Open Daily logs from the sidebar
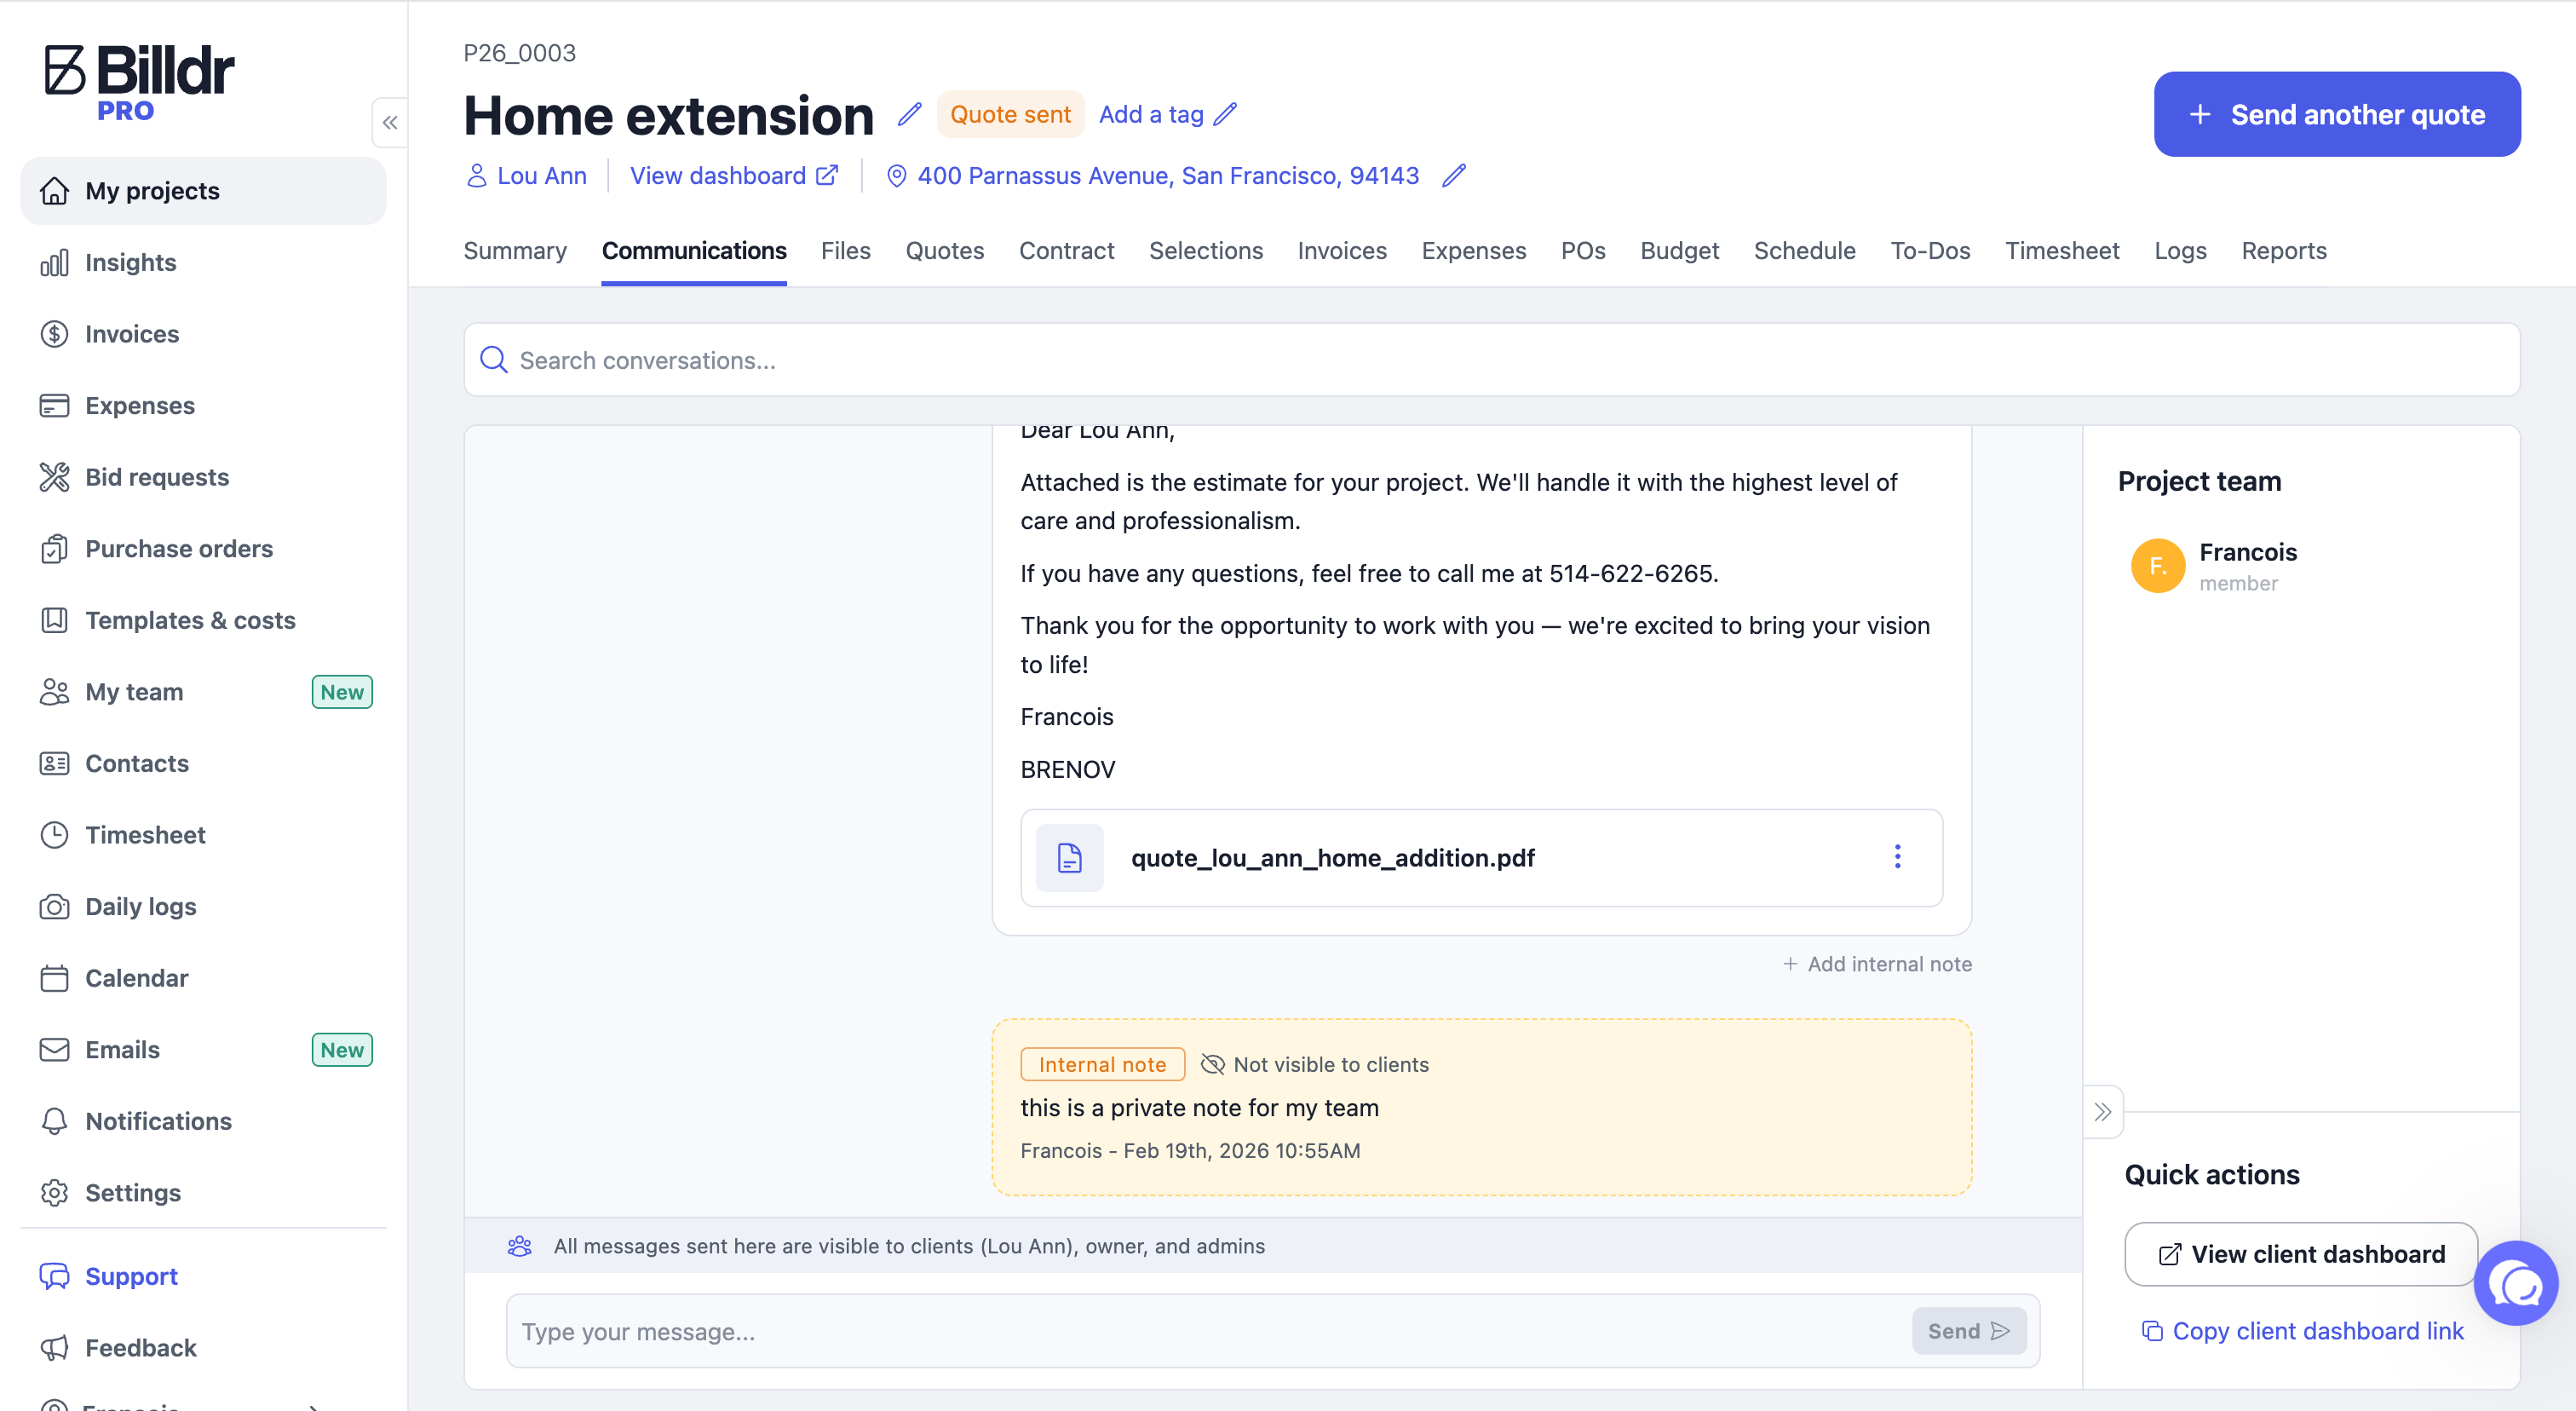2576x1411 pixels. (141, 906)
